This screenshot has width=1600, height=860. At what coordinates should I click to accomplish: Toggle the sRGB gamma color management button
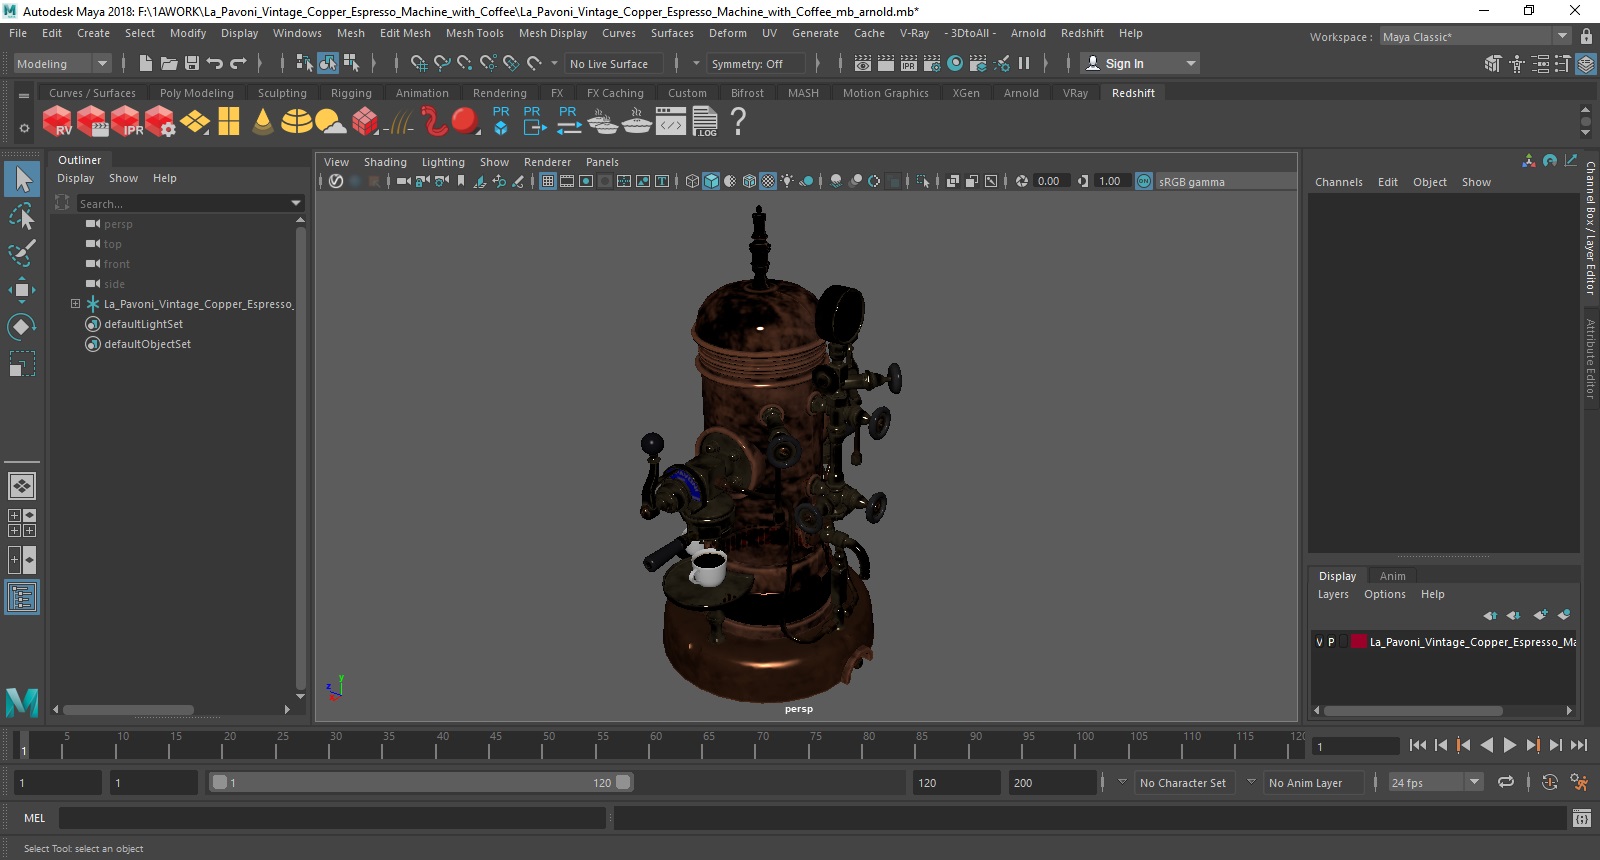point(1144,181)
